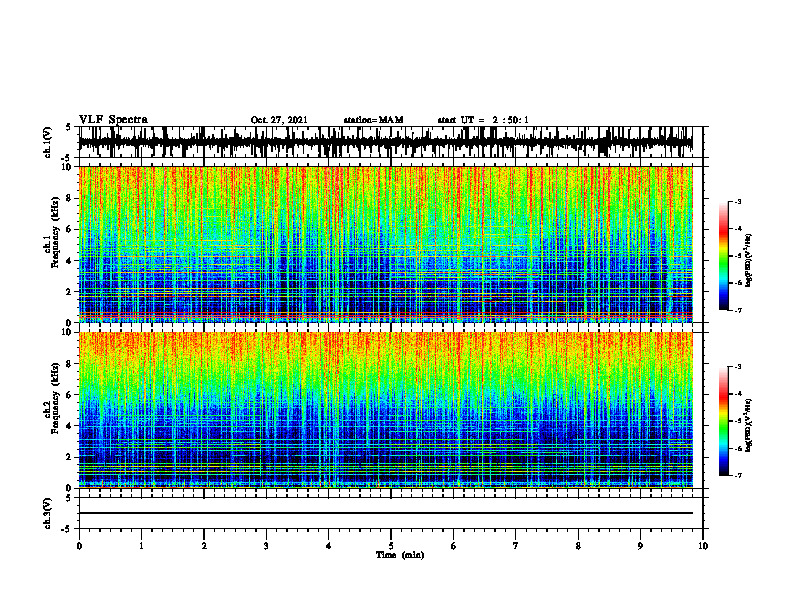This screenshot has height=612, width=792.
Task: Click the "-5" tick on ch.1(V) axis
Action: (x=67, y=158)
